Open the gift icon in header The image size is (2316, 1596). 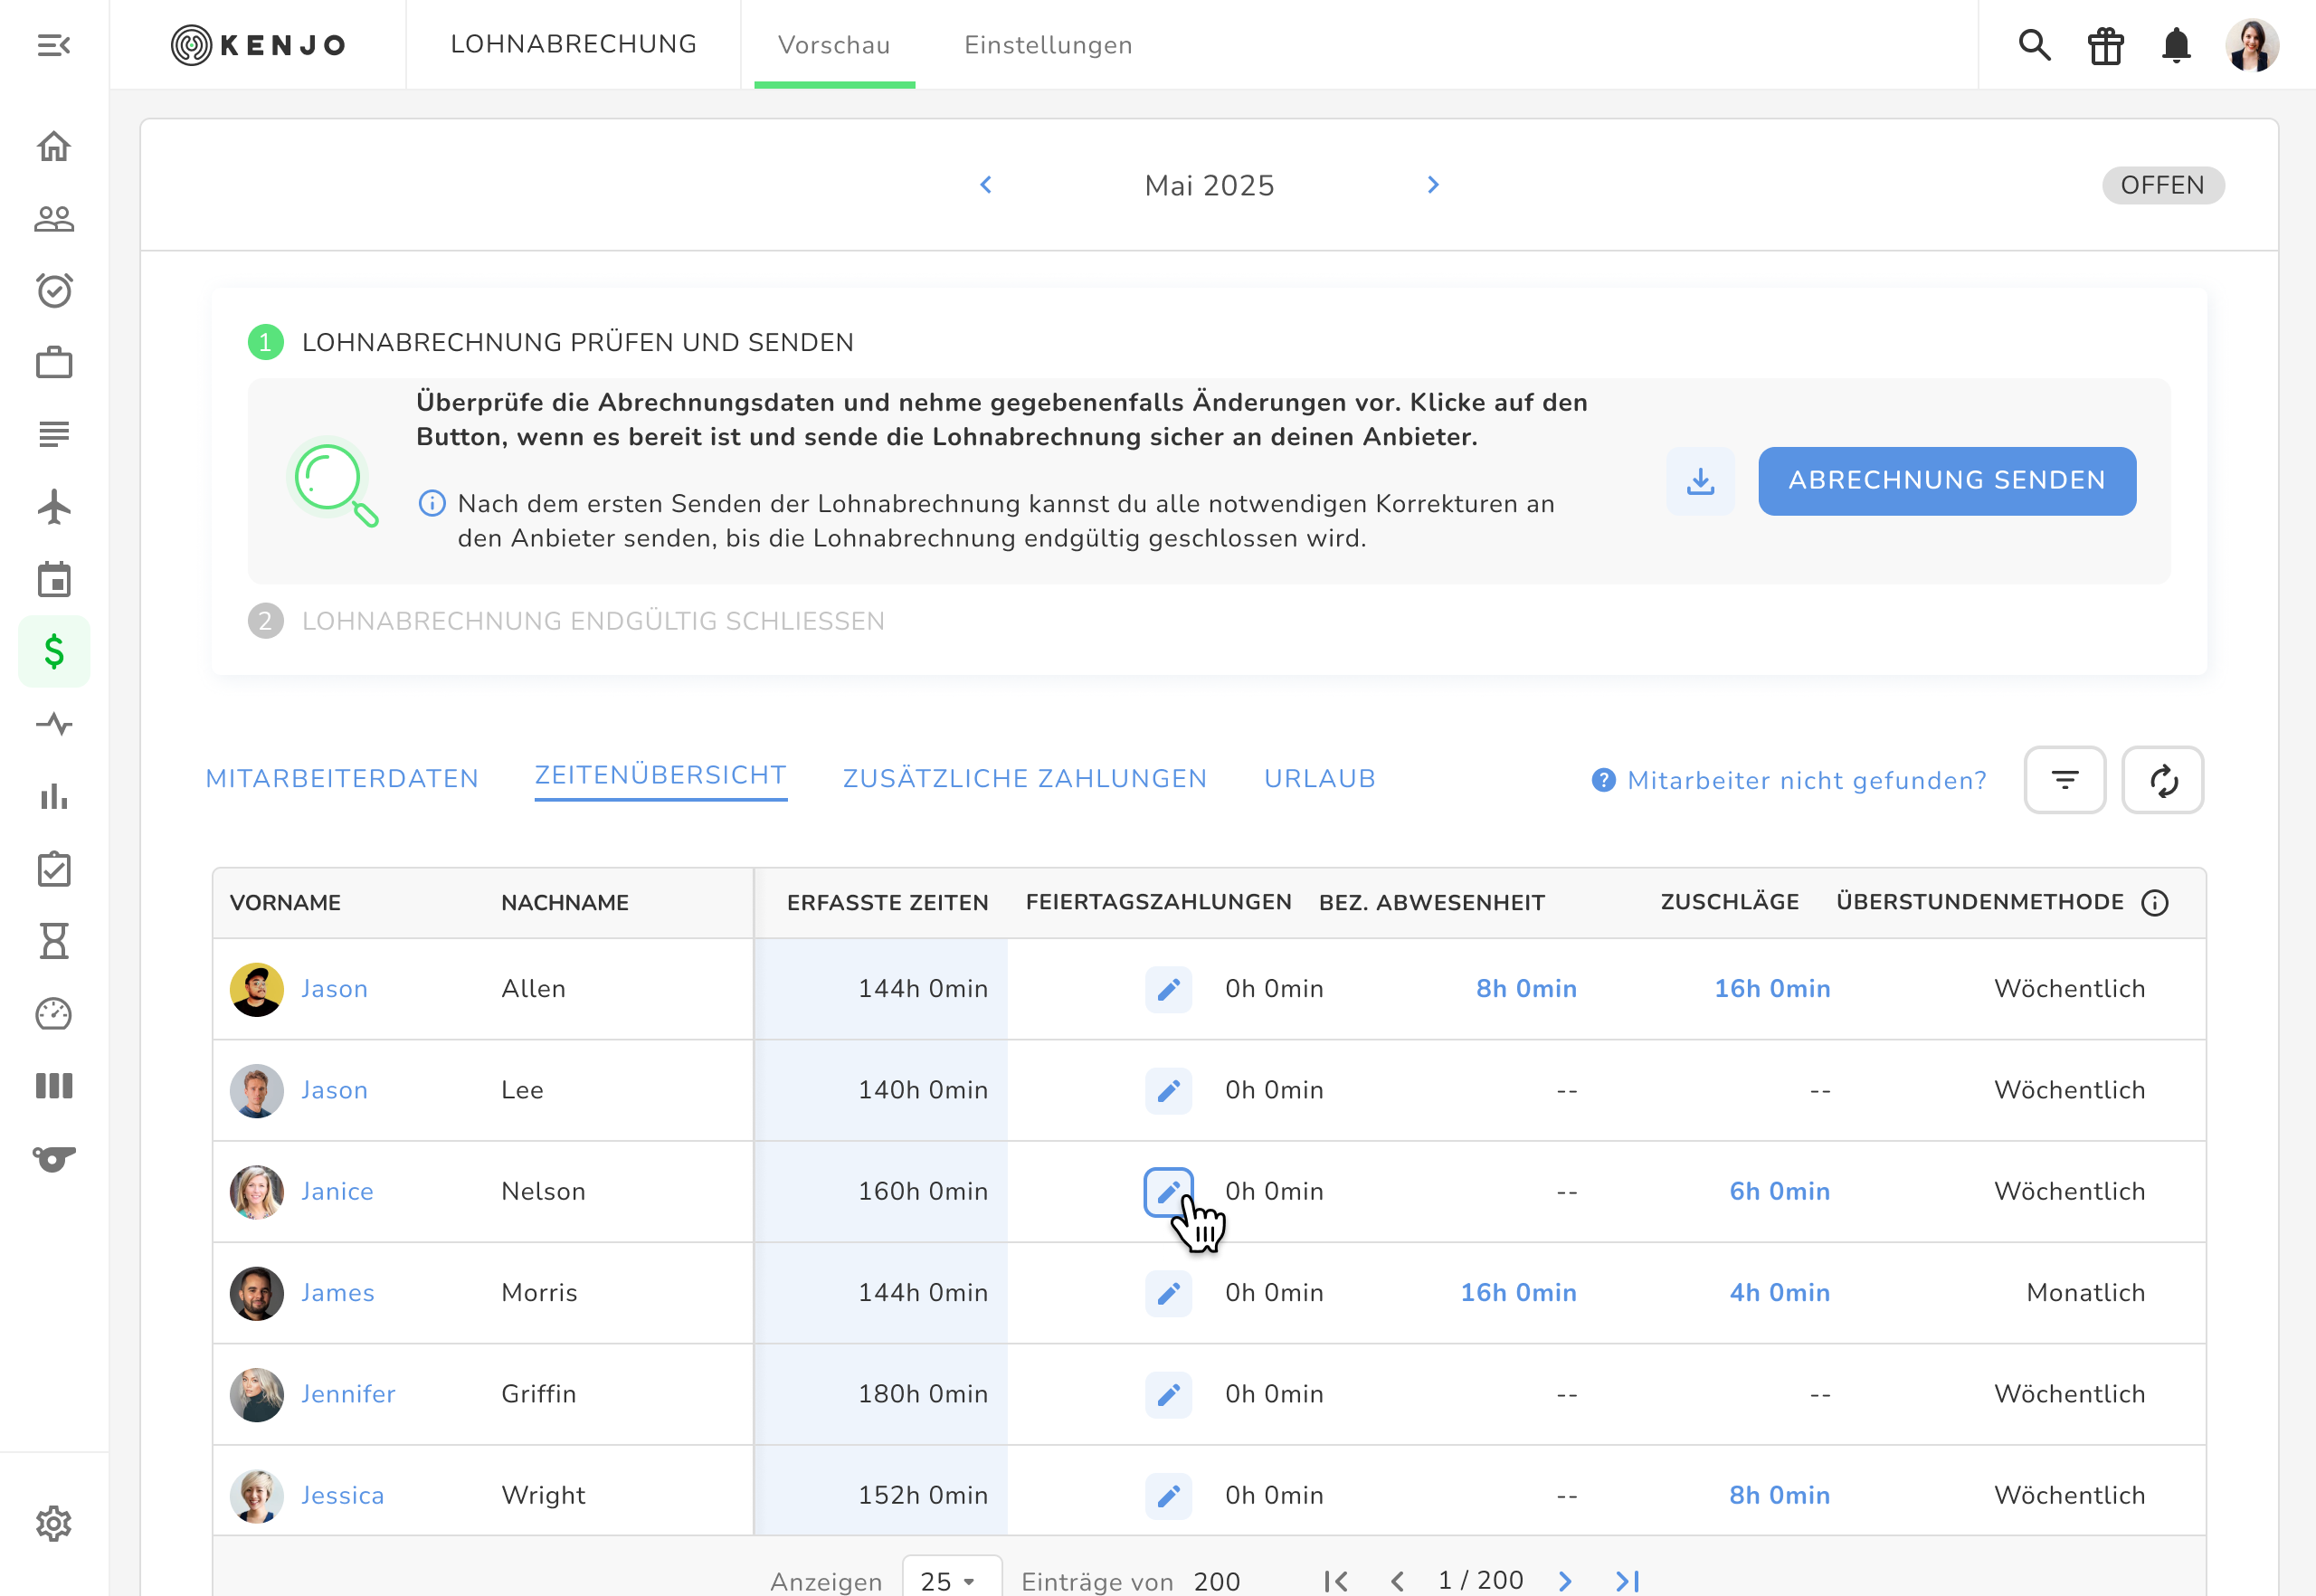(x=2105, y=46)
